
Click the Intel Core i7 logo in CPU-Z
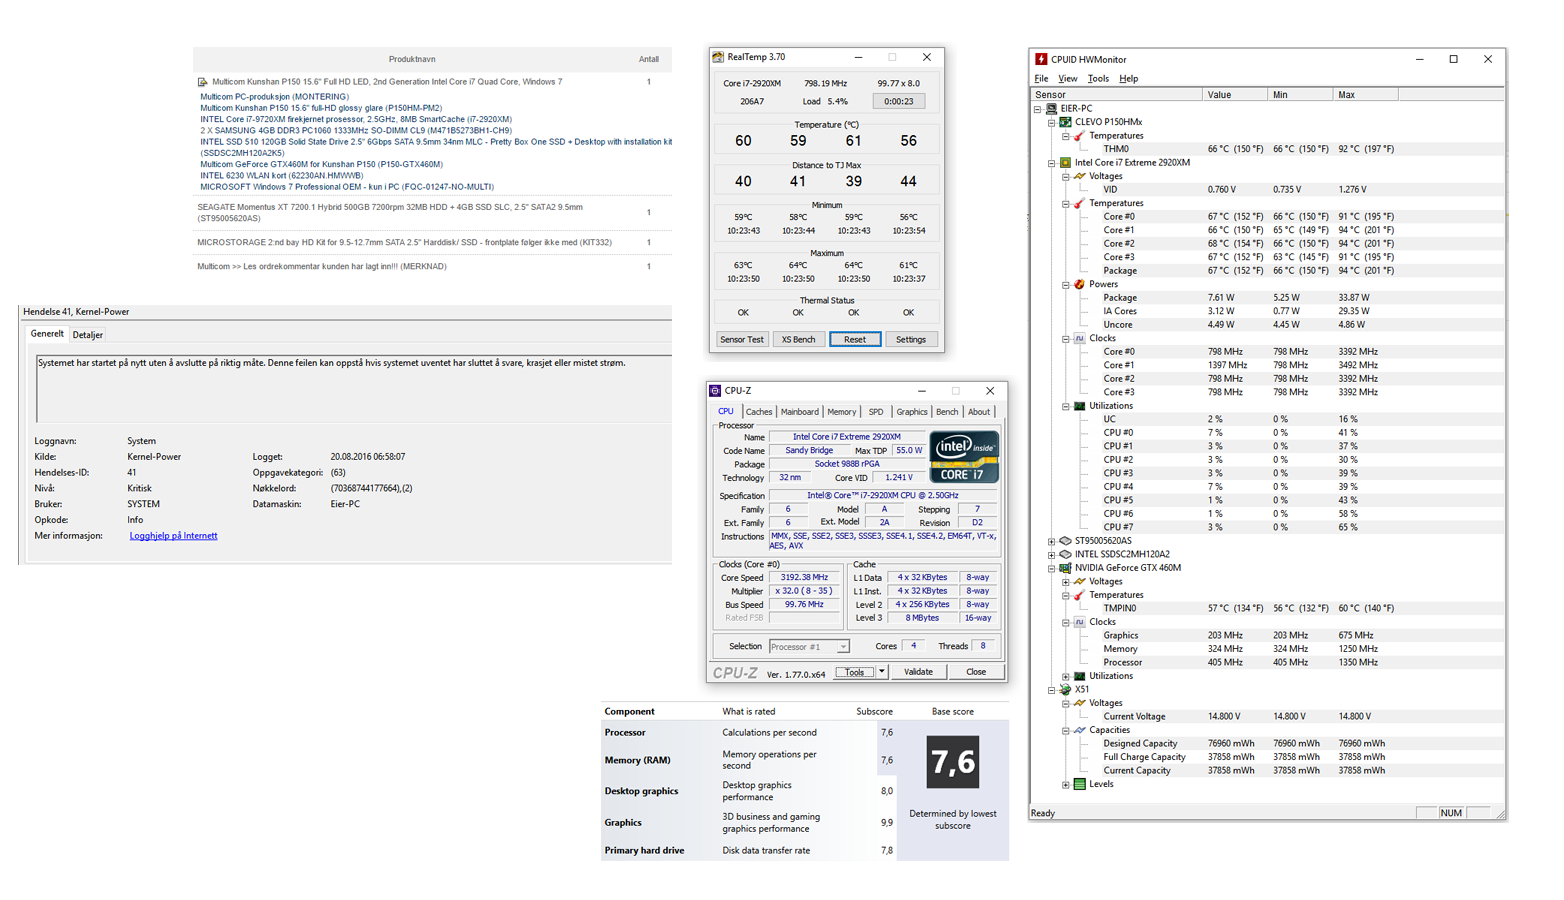pyautogui.click(x=963, y=457)
